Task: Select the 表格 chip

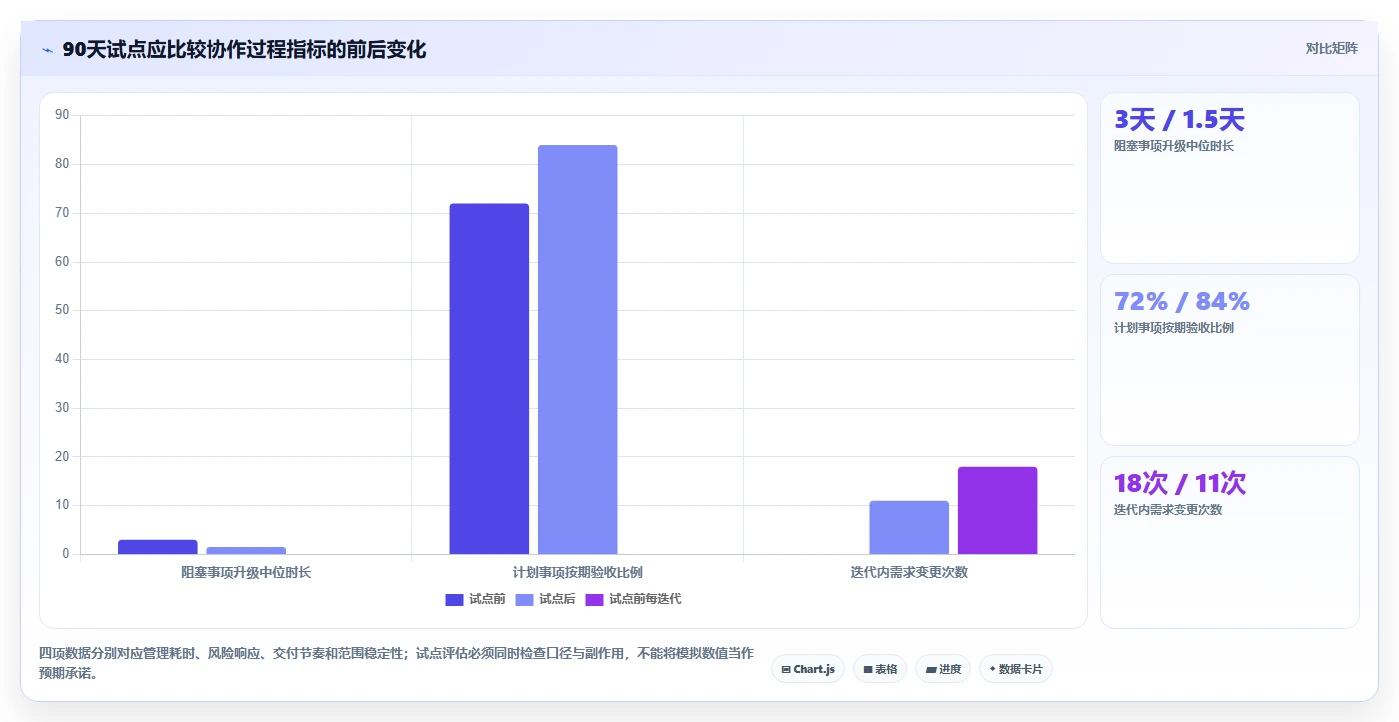Action: 880,669
